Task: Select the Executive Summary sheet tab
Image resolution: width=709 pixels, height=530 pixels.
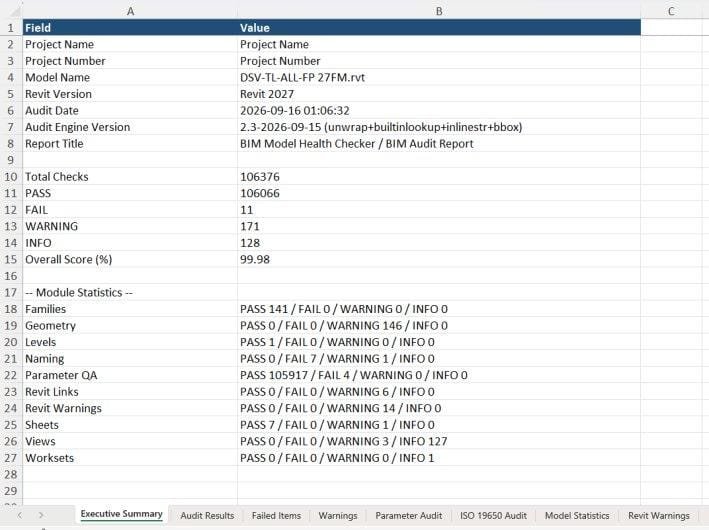Action: 121,514
